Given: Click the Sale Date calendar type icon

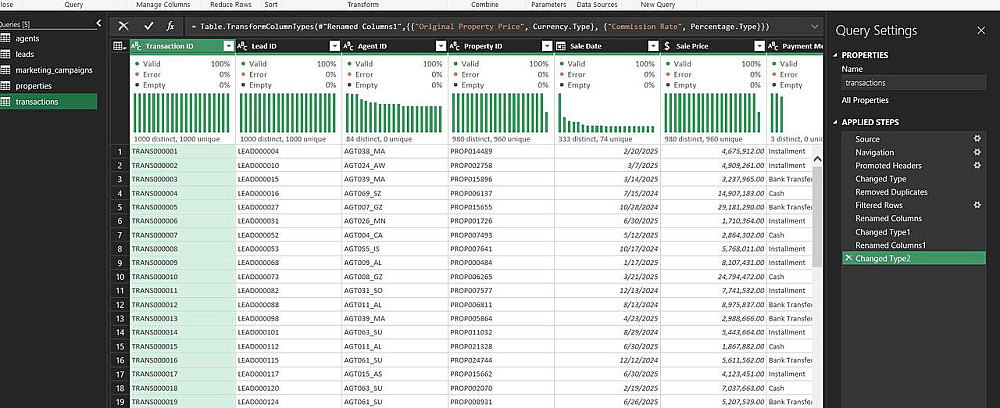Looking at the screenshot, I should pos(561,46).
